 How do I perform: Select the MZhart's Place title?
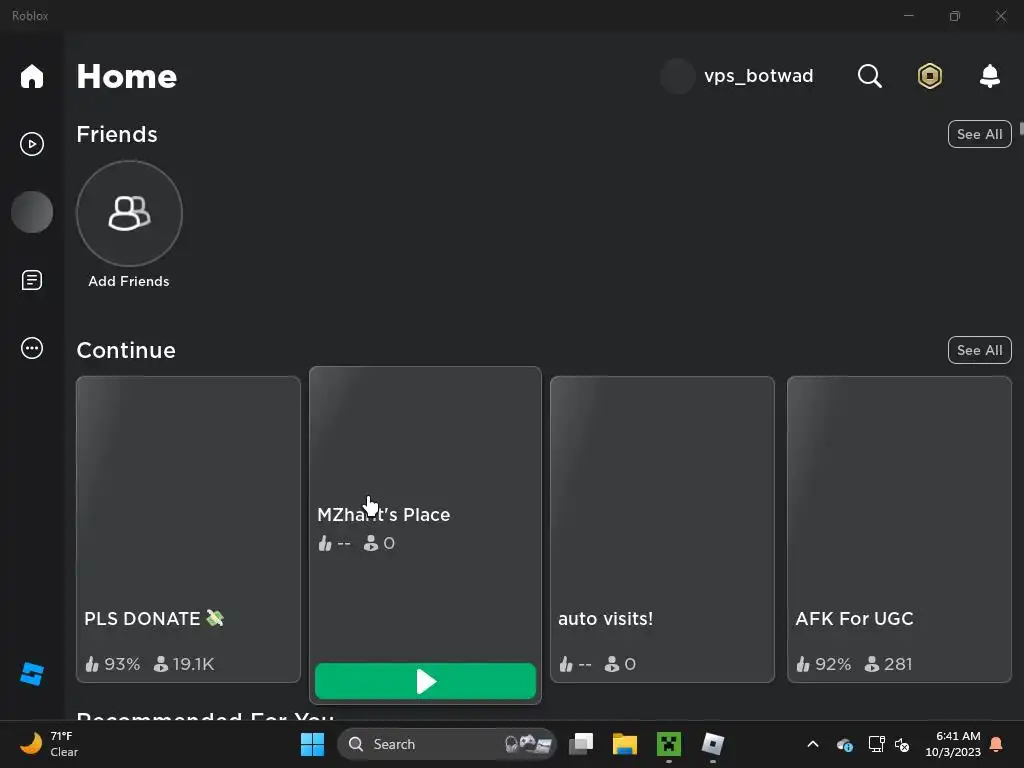coord(383,515)
